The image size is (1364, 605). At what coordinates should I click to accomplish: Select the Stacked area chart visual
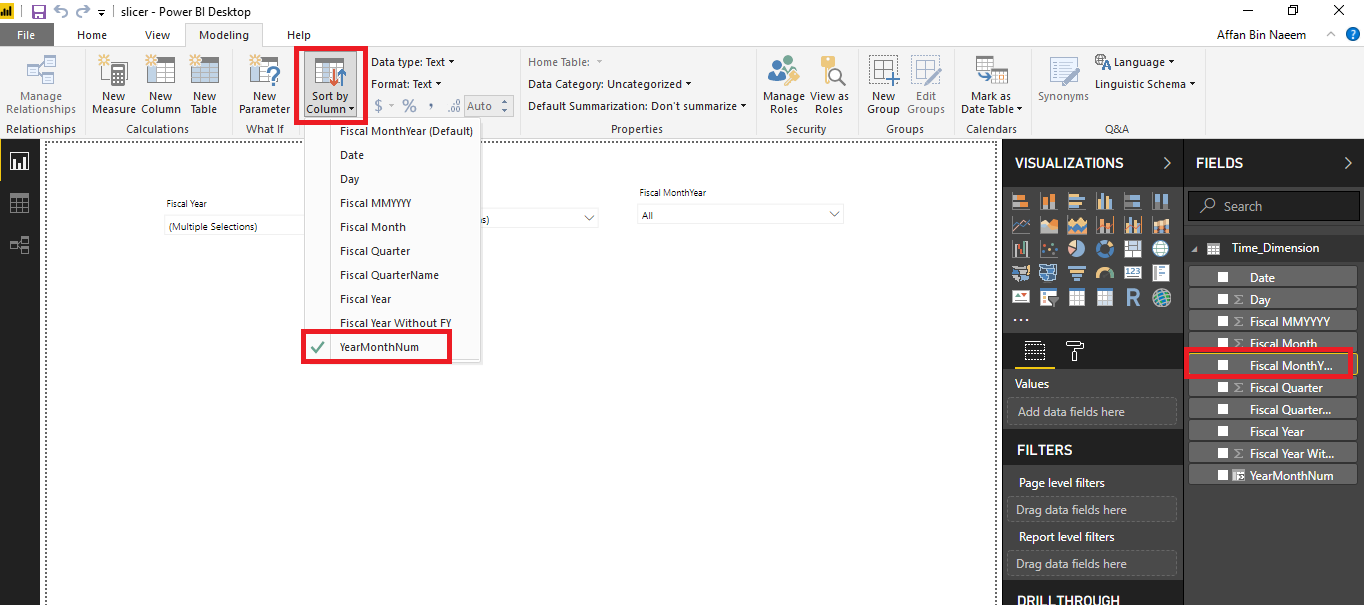pyautogui.click(x=1077, y=225)
